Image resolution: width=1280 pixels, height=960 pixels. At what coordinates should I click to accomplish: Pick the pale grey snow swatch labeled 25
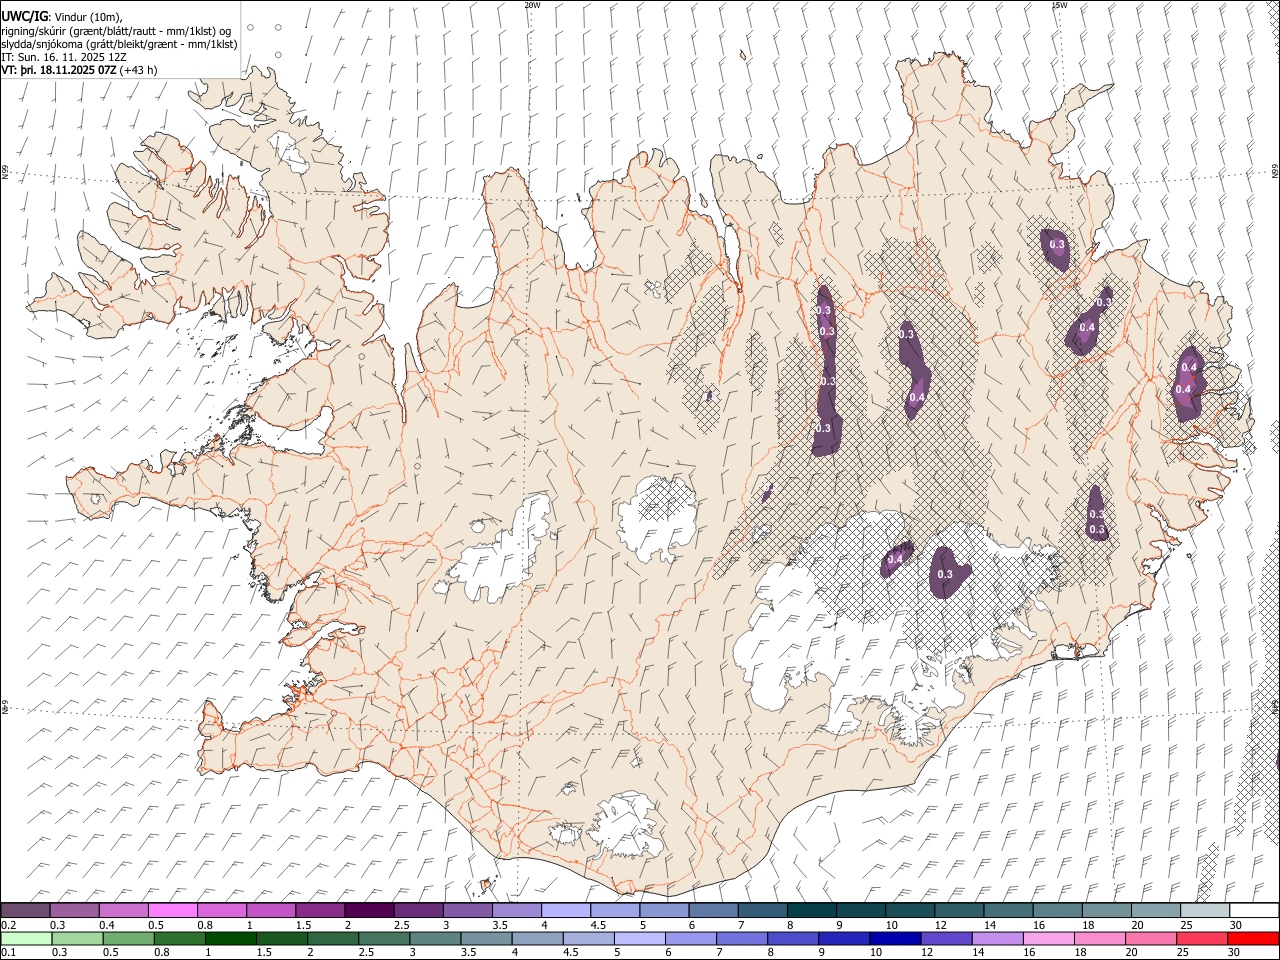pyautogui.click(x=1204, y=910)
